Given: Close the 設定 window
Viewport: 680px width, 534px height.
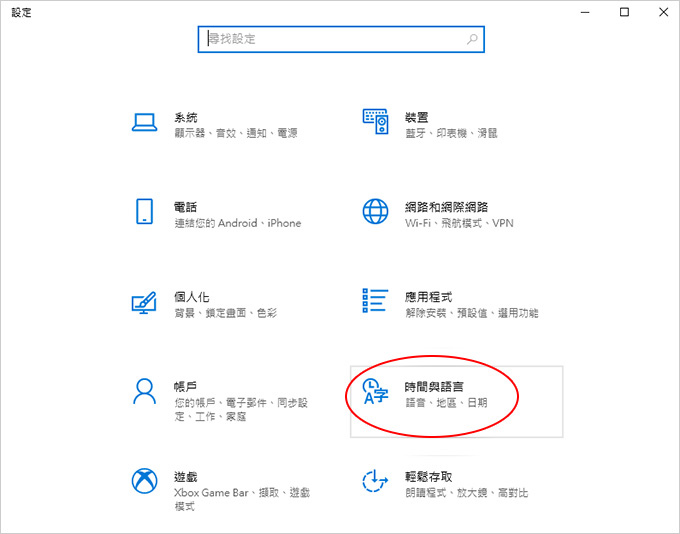Looking at the screenshot, I should click(664, 12).
